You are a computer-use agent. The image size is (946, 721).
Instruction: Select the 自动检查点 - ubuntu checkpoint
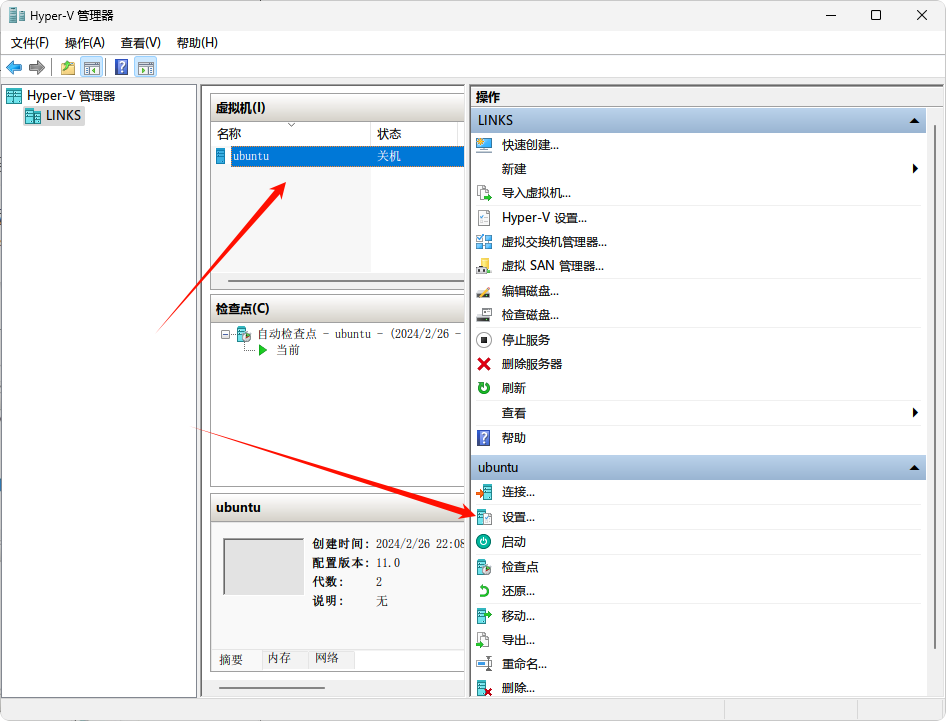[x=358, y=334]
